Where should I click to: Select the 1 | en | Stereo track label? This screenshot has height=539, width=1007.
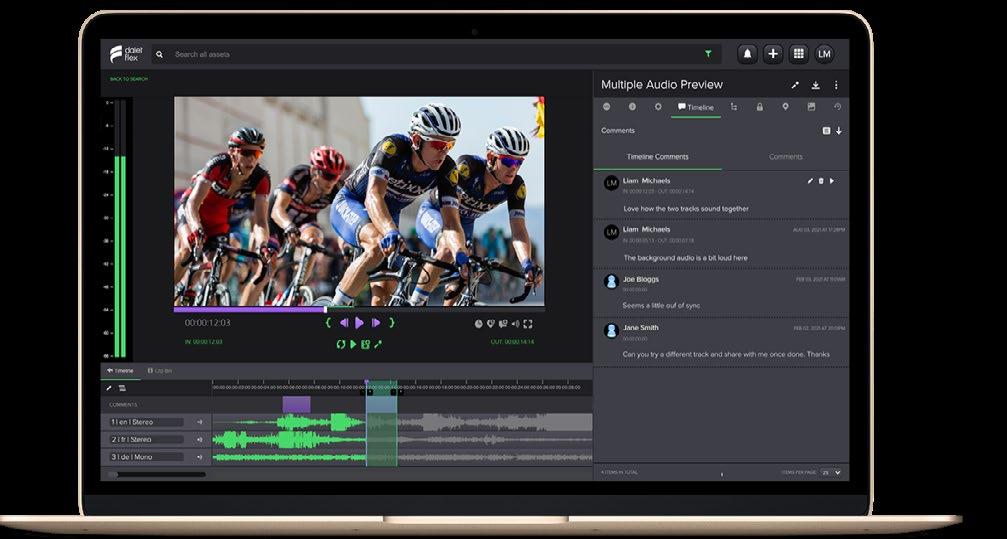point(146,422)
